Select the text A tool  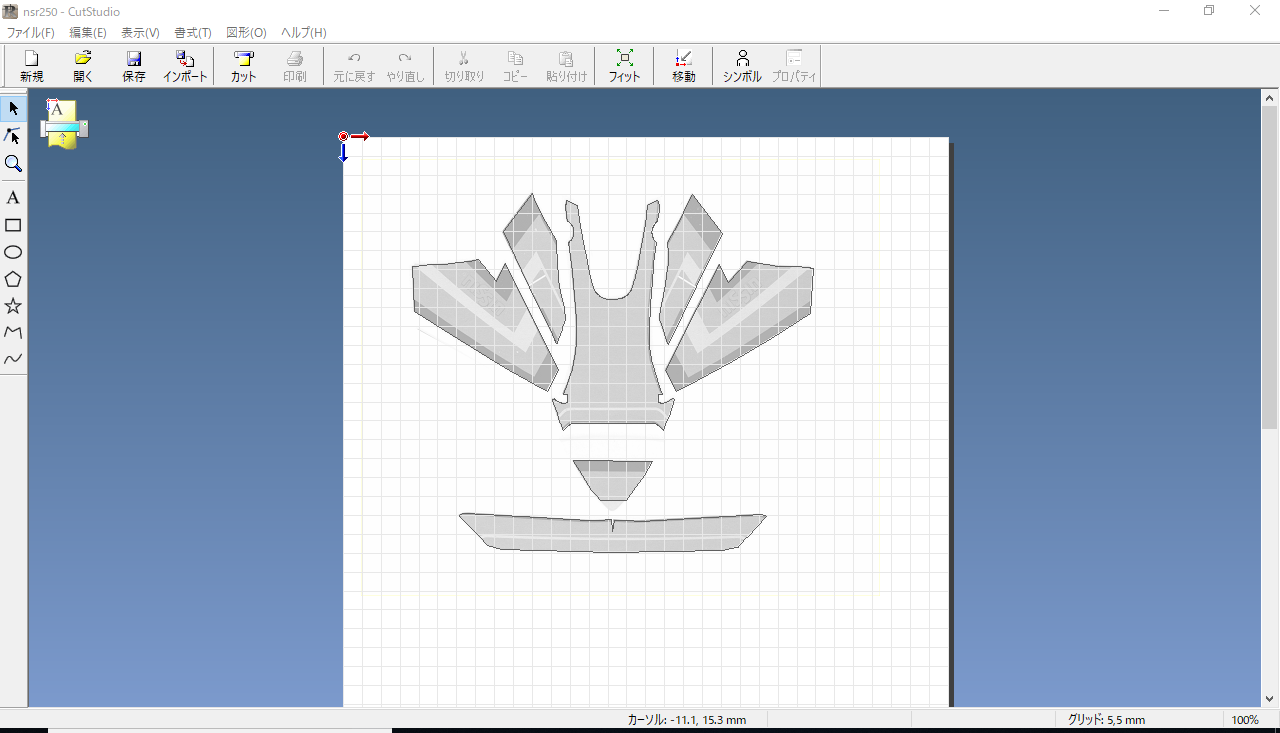[x=13, y=198]
